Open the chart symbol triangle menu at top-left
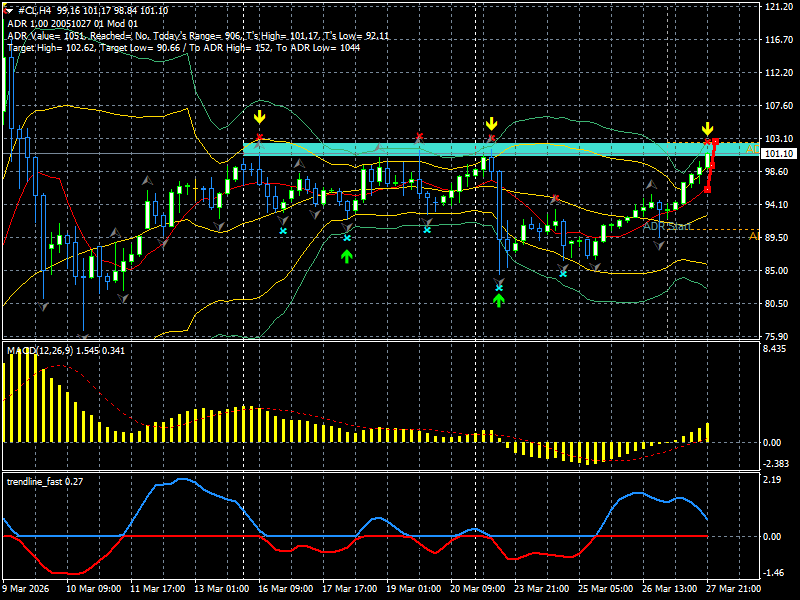The height and width of the screenshot is (600, 800). pos(9,9)
